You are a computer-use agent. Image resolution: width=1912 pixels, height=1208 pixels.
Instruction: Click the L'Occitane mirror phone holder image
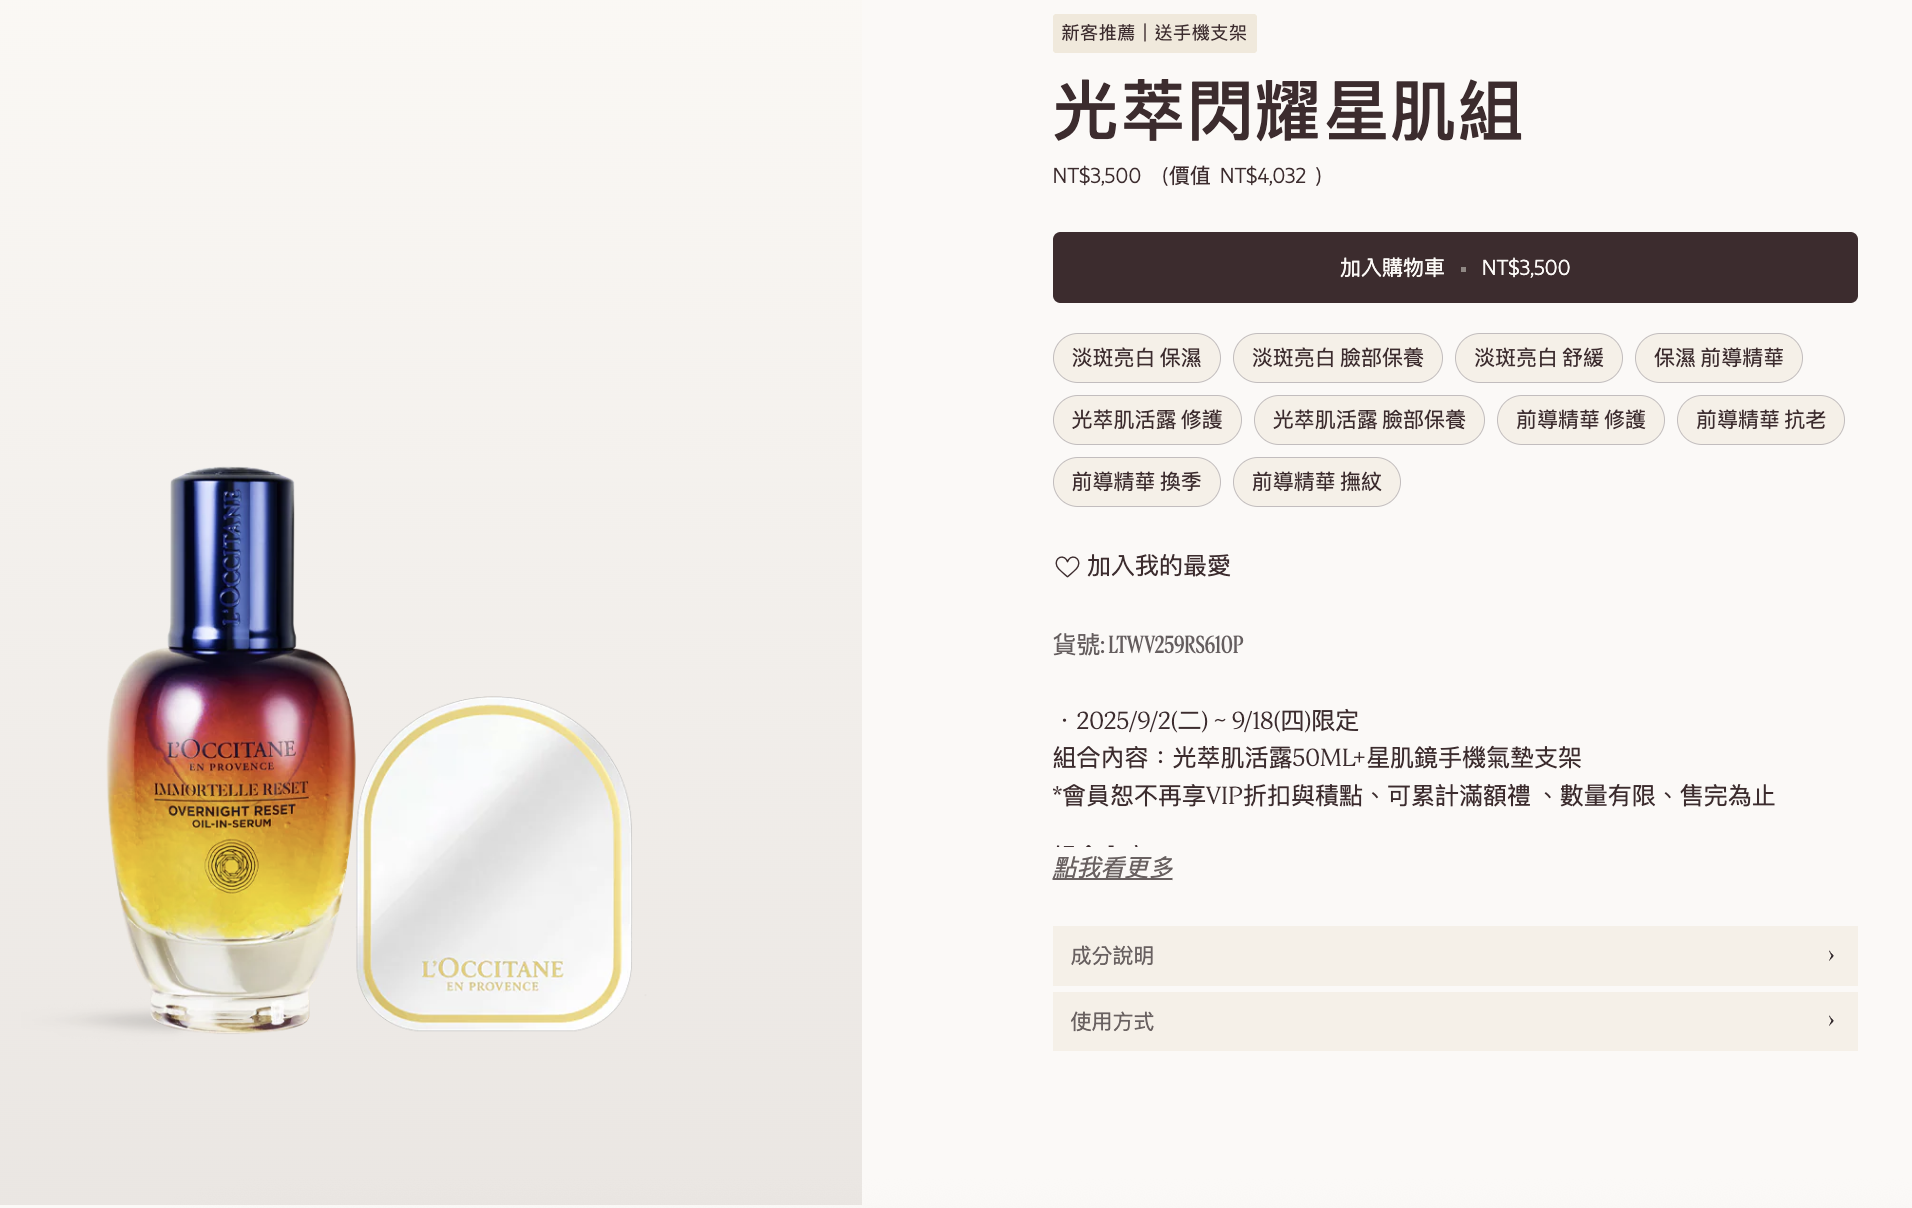tap(494, 865)
